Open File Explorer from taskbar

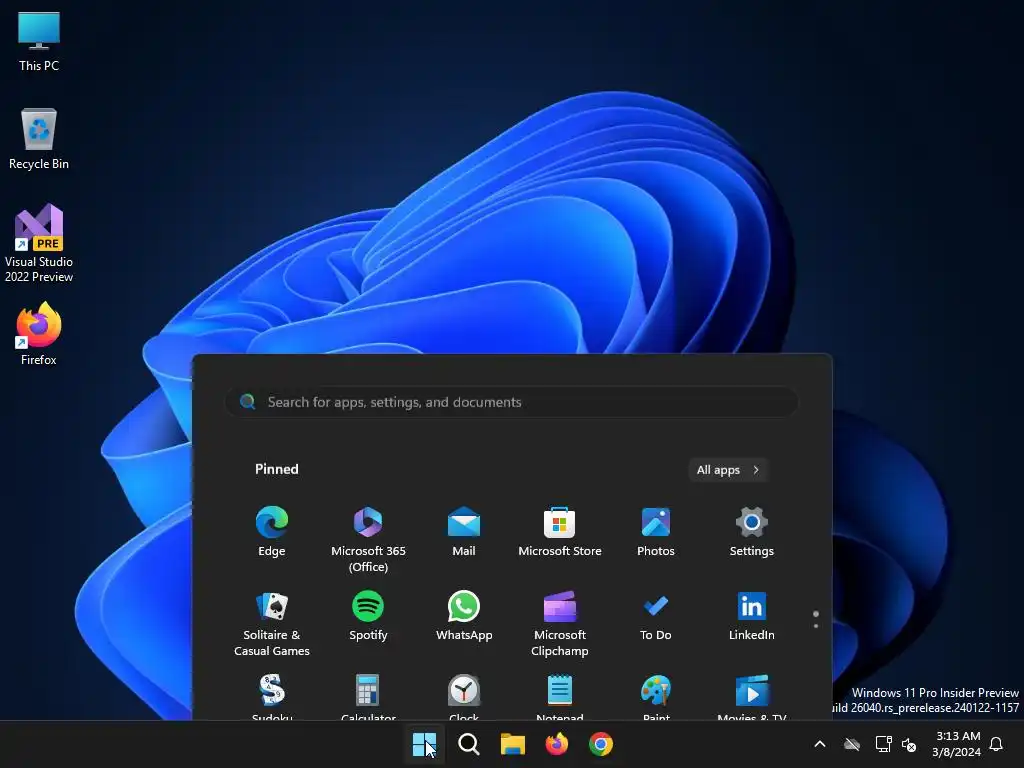(x=513, y=744)
